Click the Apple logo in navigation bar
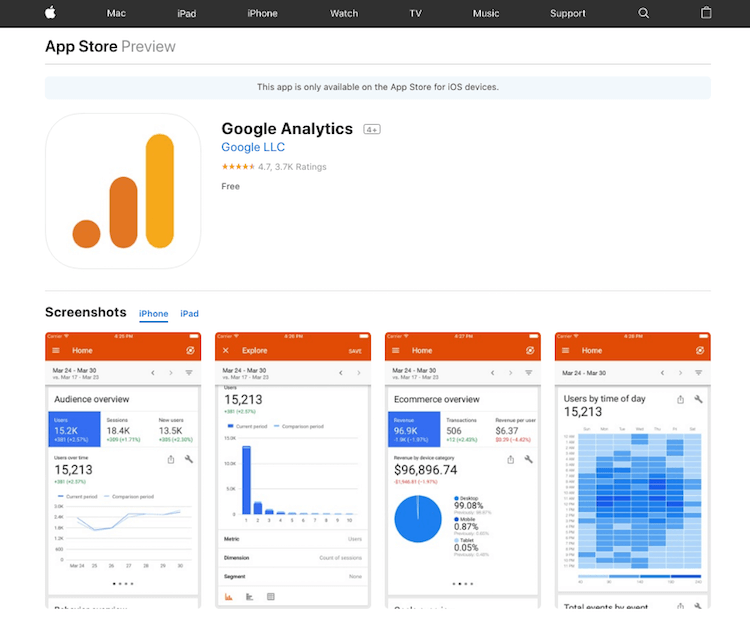The width and height of the screenshot is (750, 625). point(50,13)
